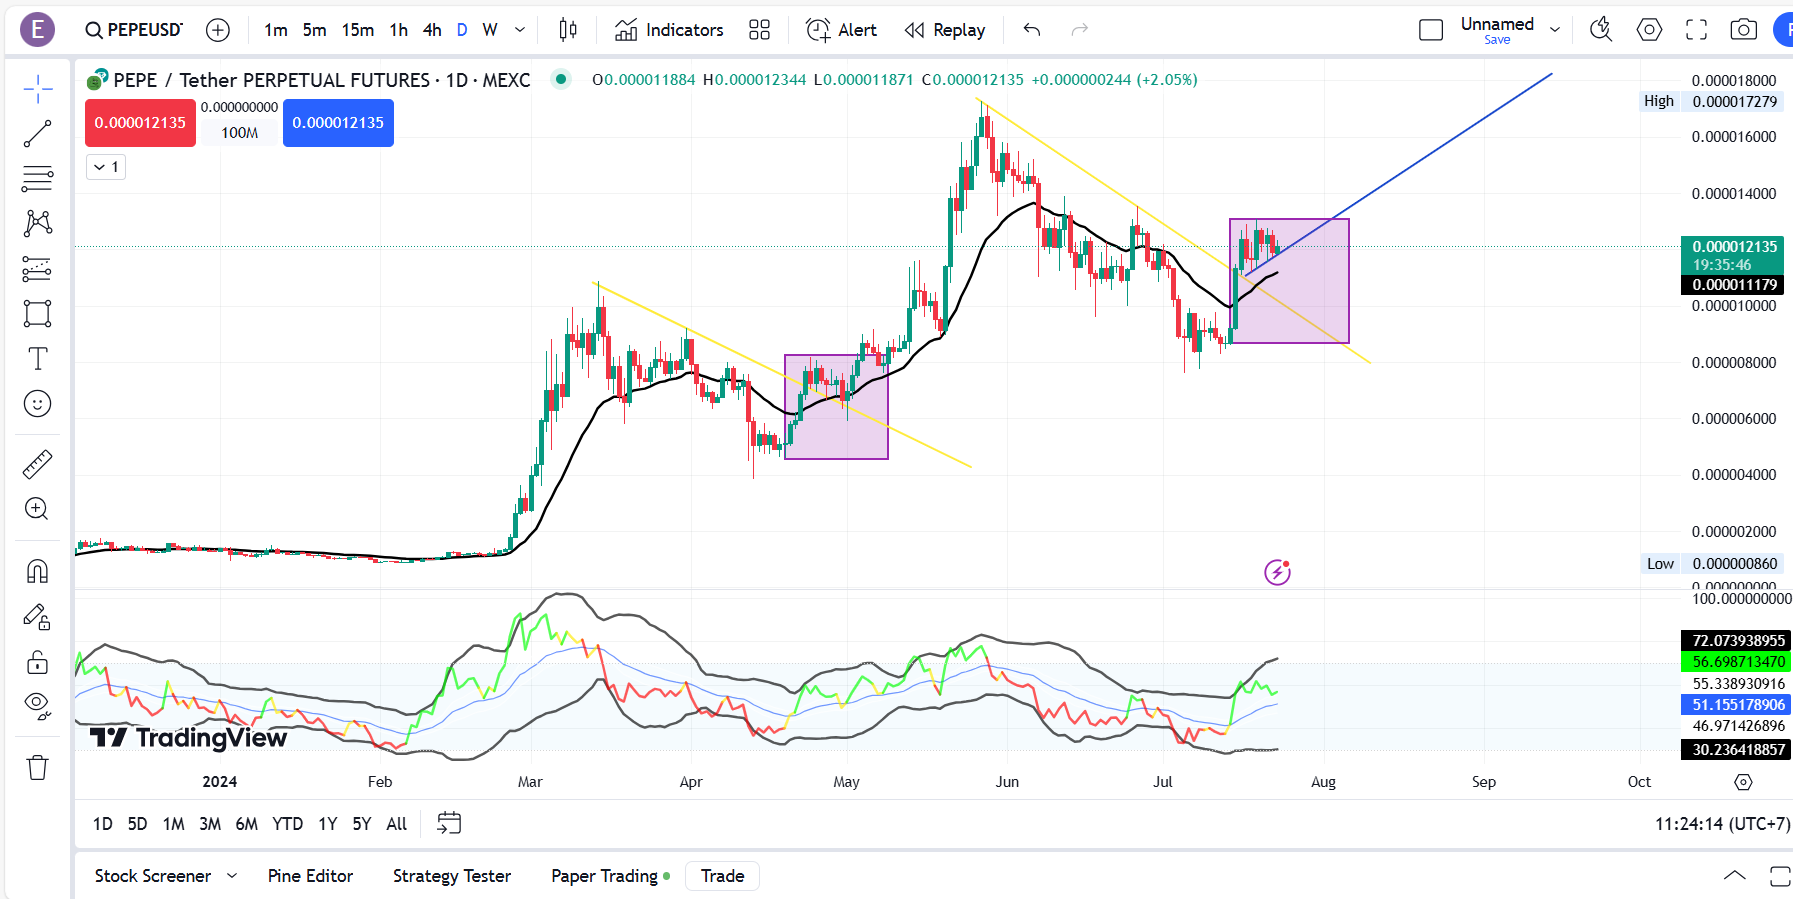The image size is (1793, 899).
Task: Click the Save layout link
Action: point(1497,40)
